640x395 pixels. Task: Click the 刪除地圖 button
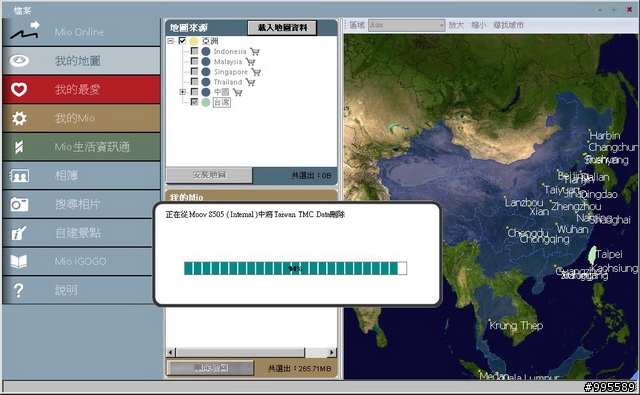click(210, 368)
